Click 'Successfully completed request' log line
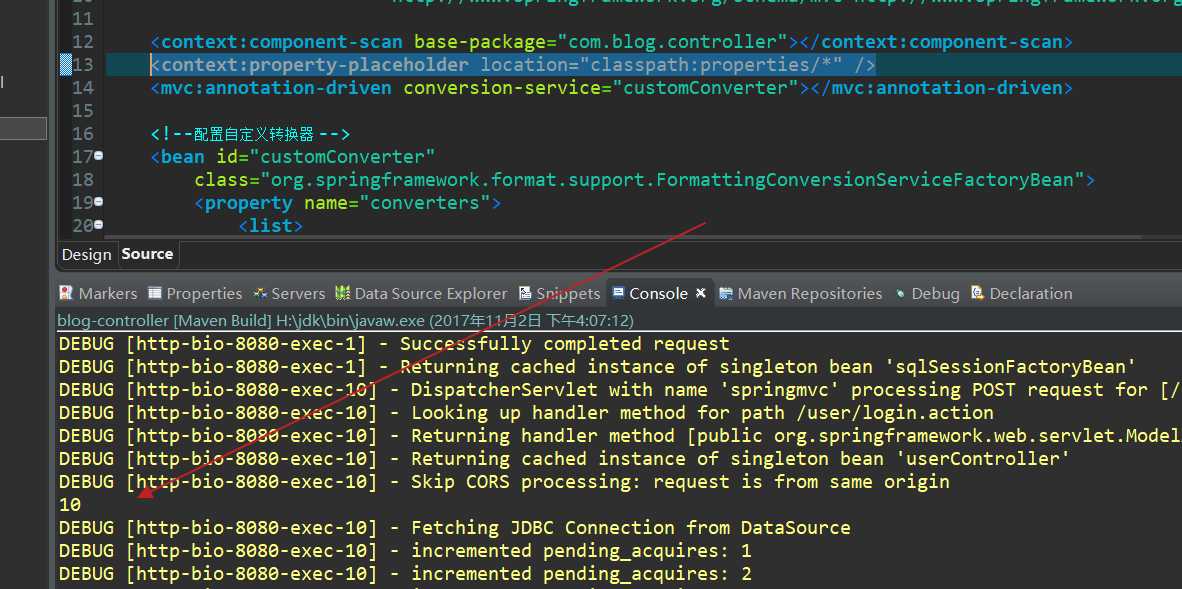This screenshot has width=1182, height=589. tap(394, 344)
